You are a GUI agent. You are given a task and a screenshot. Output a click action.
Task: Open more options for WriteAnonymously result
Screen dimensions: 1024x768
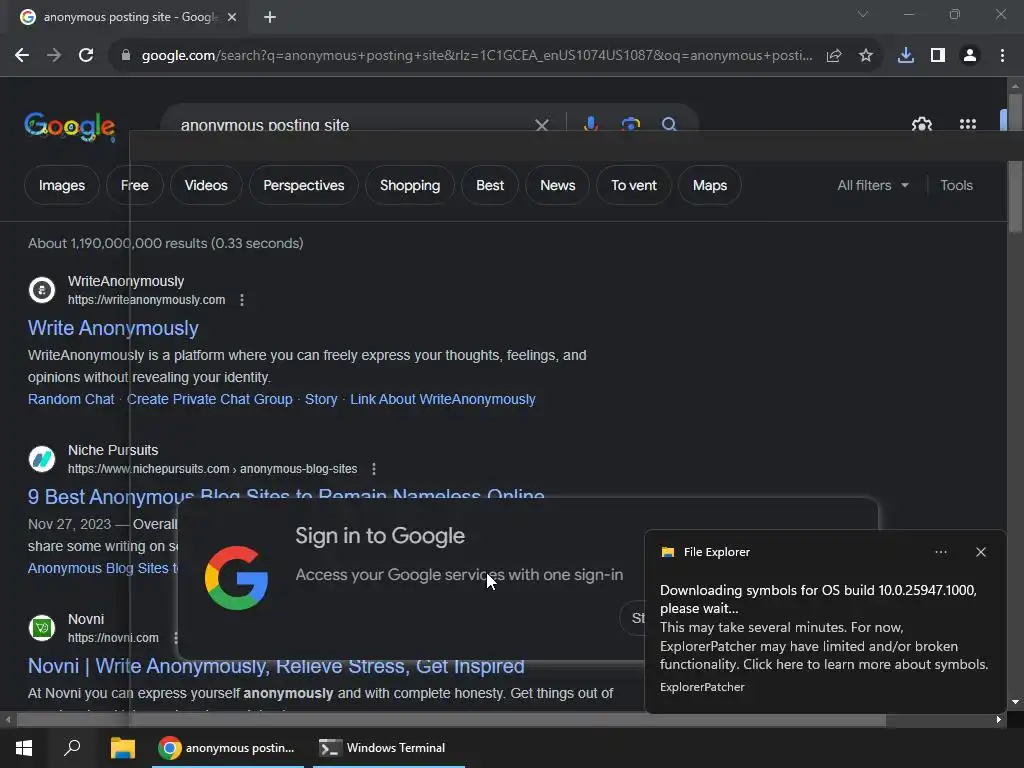(242, 300)
